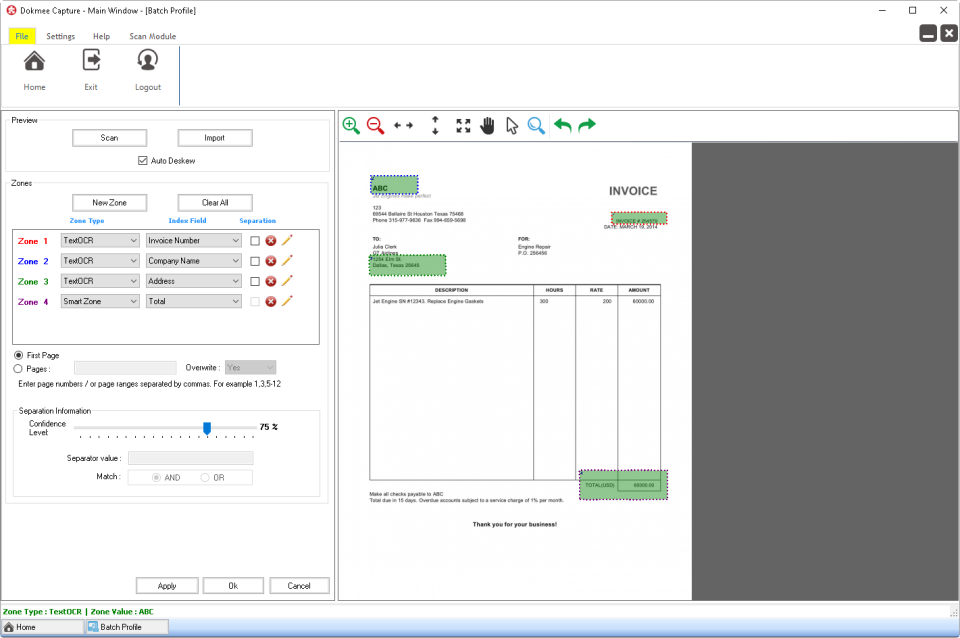Select the Pages radio button

pyautogui.click(x=20, y=368)
